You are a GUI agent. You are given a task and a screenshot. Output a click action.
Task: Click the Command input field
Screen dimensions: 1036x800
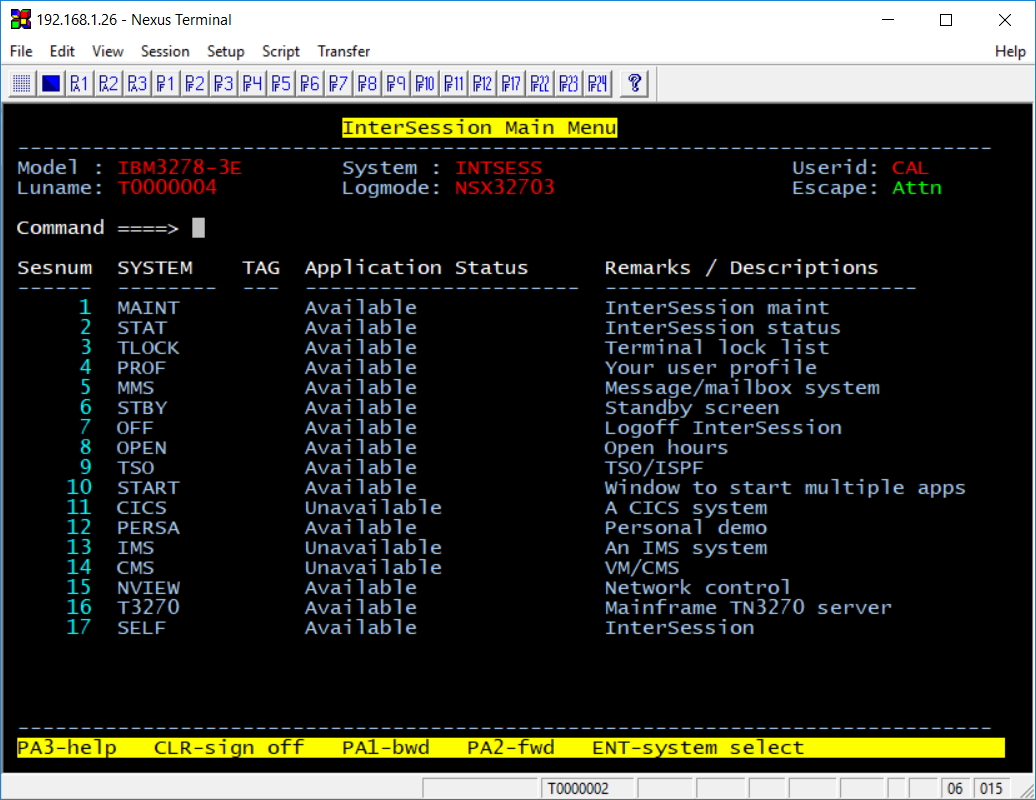tap(198, 228)
